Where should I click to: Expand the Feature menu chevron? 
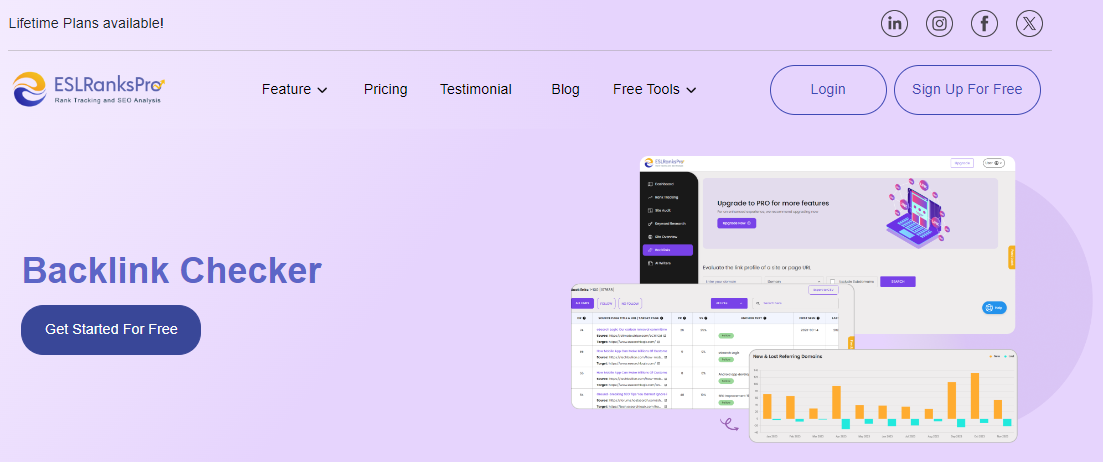click(322, 90)
